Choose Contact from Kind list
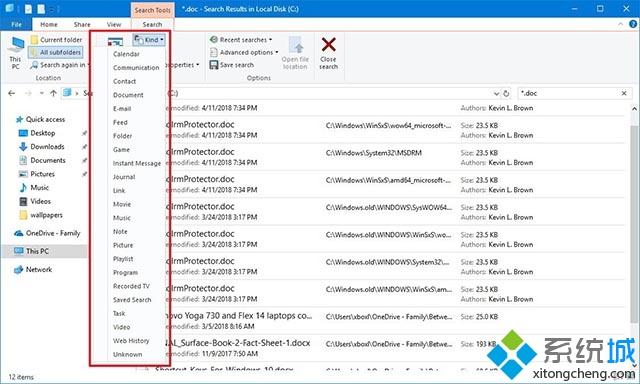The image size is (640, 384). 124,81
